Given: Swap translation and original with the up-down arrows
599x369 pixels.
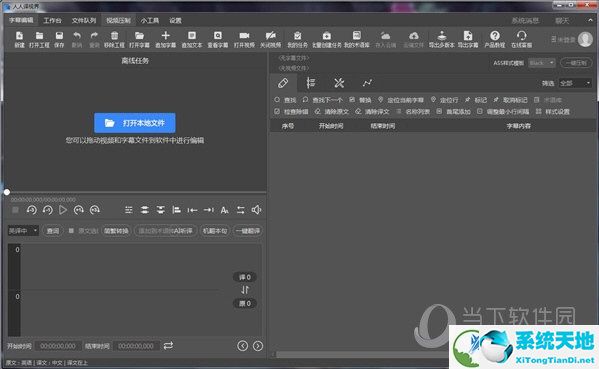Looking at the screenshot, I should click(245, 290).
